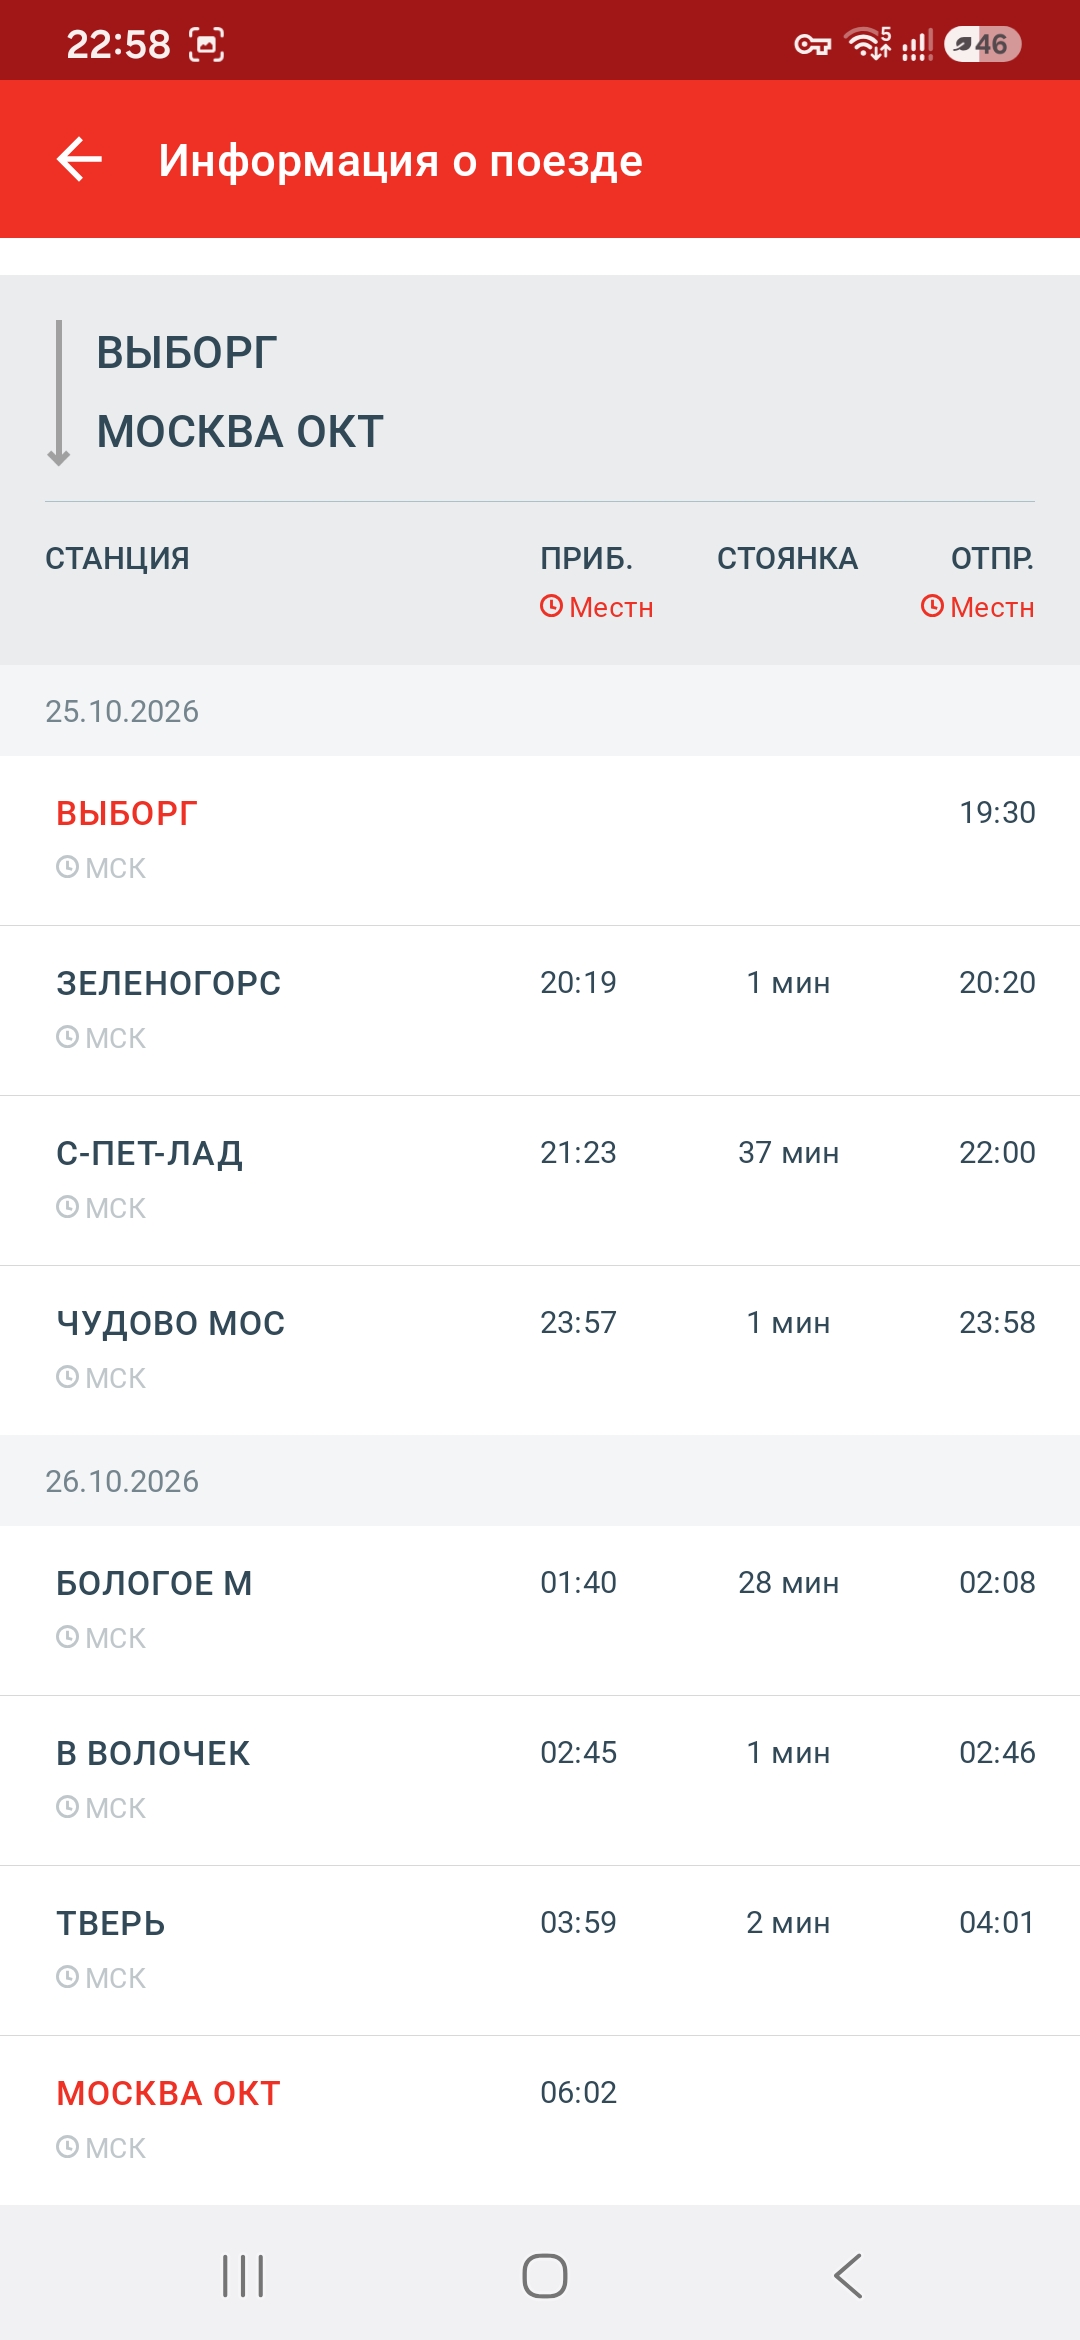Tap the МСК clock icon under ЗЕЛЕНОГОРС
Viewport: 1080px width, 2340px height.
pos(67,1037)
